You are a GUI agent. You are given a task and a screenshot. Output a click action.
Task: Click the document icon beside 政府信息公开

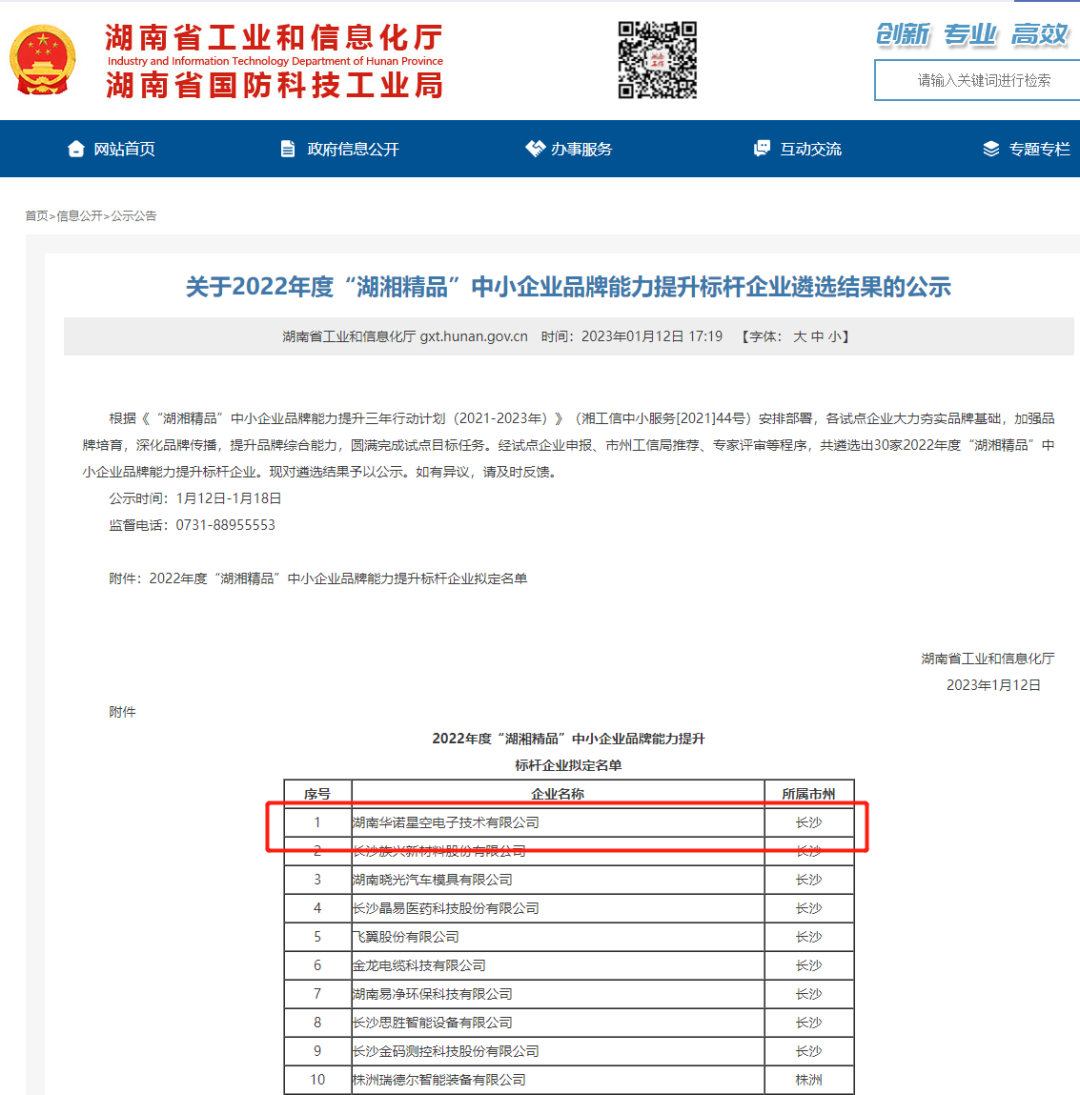tap(288, 149)
